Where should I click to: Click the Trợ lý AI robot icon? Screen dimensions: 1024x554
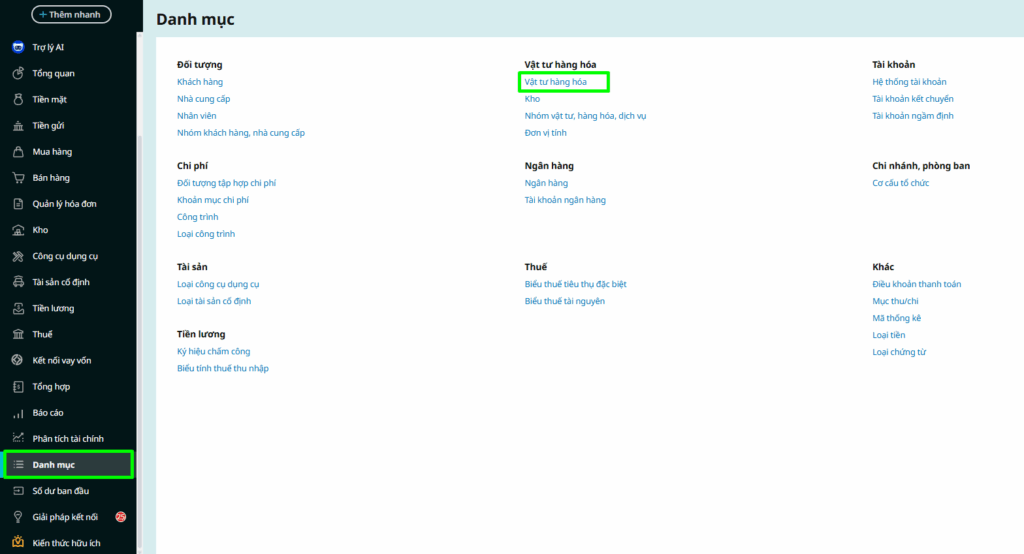pos(17,47)
